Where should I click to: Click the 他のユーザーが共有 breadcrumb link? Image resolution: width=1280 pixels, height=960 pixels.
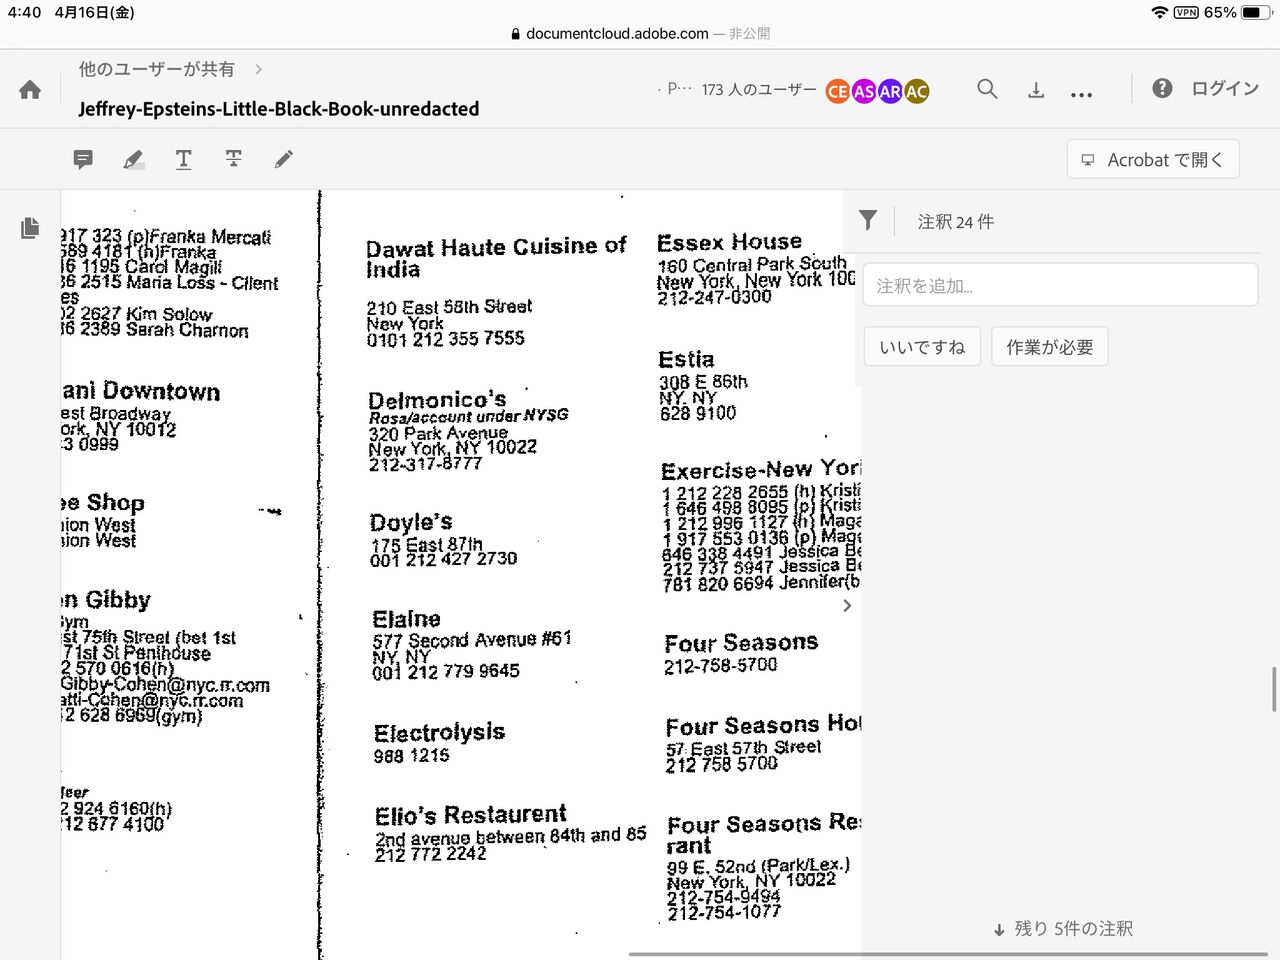click(157, 69)
